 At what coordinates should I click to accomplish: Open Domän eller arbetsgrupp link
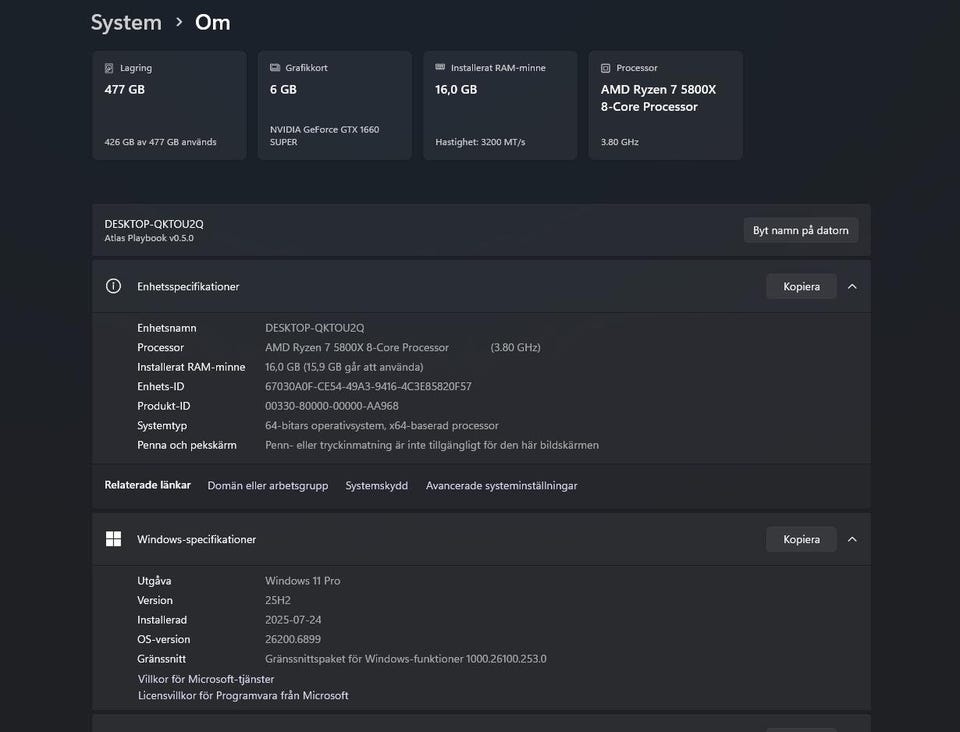point(267,486)
